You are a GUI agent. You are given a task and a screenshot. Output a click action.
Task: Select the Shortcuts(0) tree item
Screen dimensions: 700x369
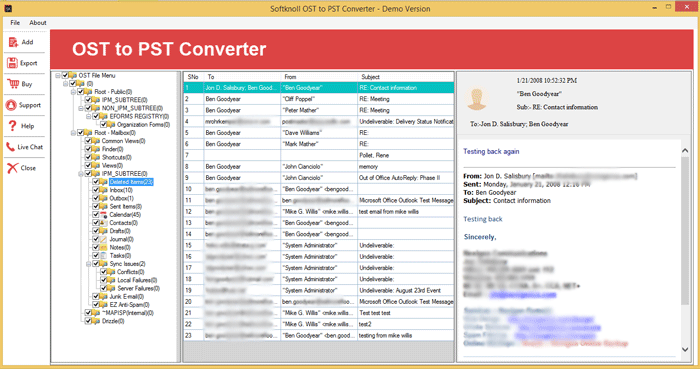(117, 157)
